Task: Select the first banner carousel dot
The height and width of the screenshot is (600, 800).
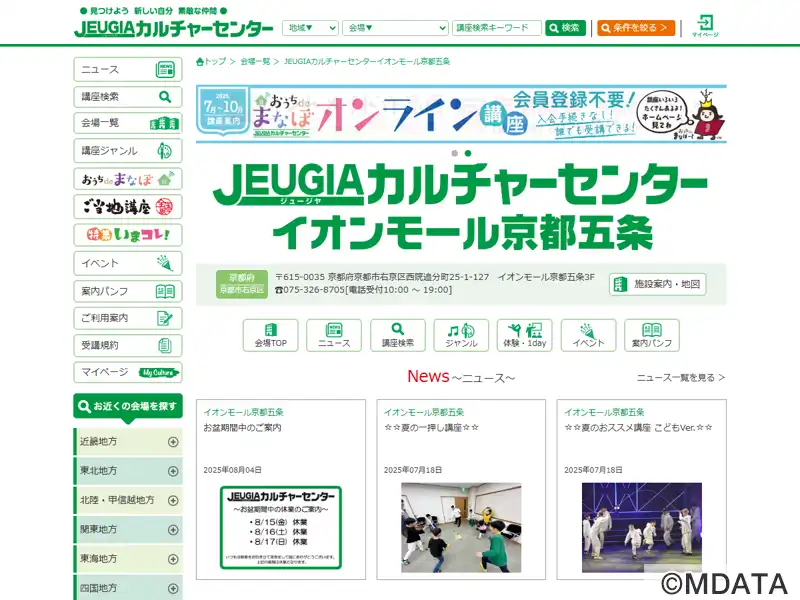Action: click(x=455, y=153)
